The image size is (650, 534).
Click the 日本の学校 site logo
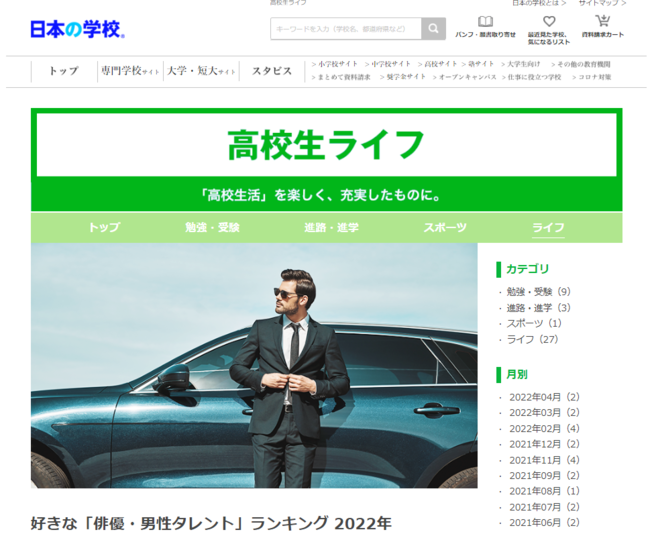pyautogui.click(x=78, y=30)
